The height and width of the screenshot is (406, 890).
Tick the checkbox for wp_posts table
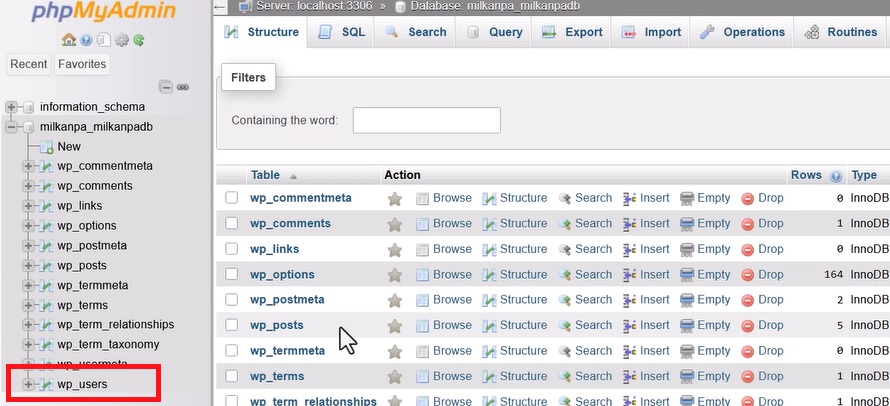(232, 325)
